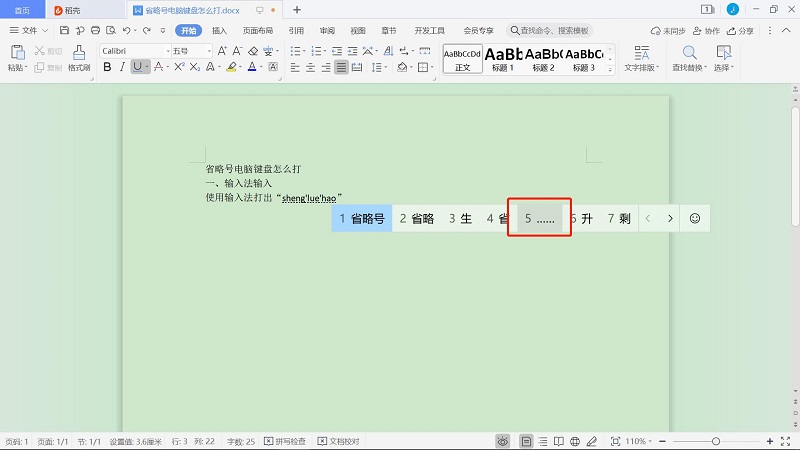Click the Undo arrow icon
The image size is (800, 450).
126,31
